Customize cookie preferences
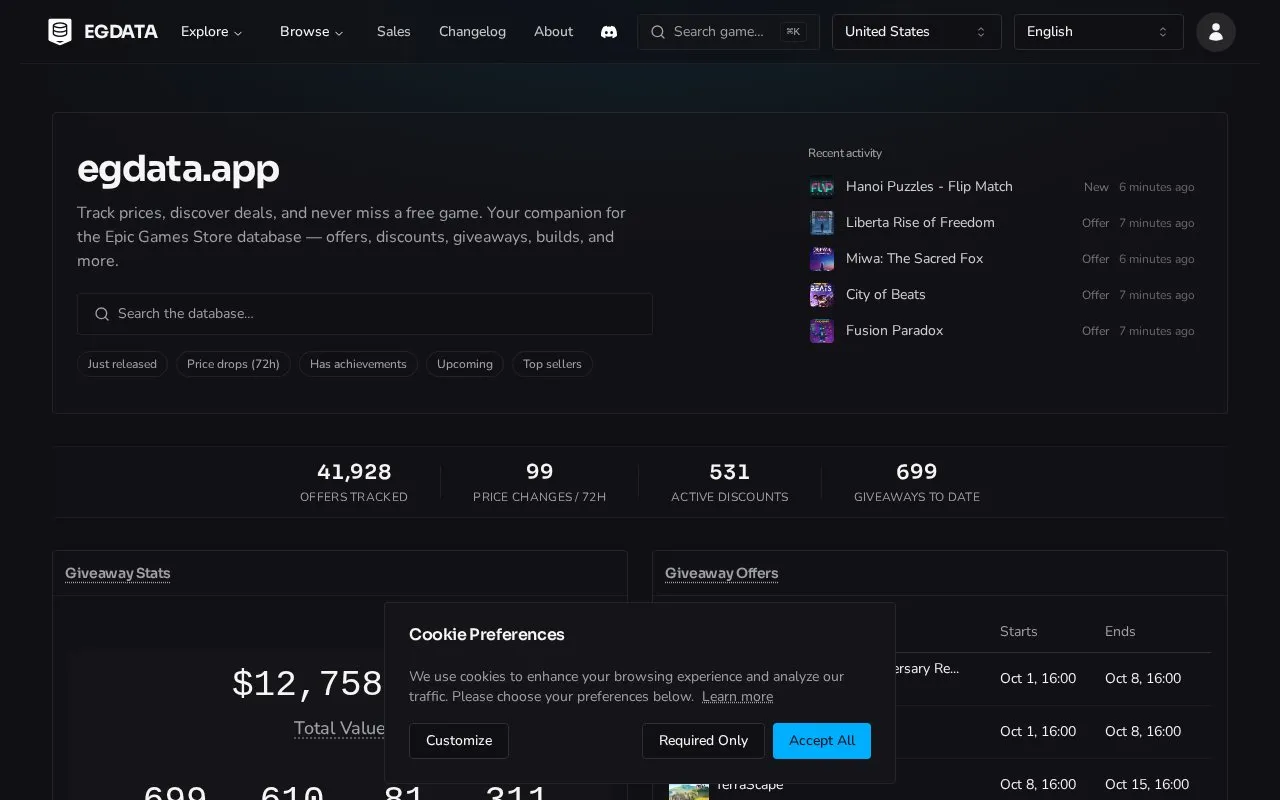 [x=459, y=741]
